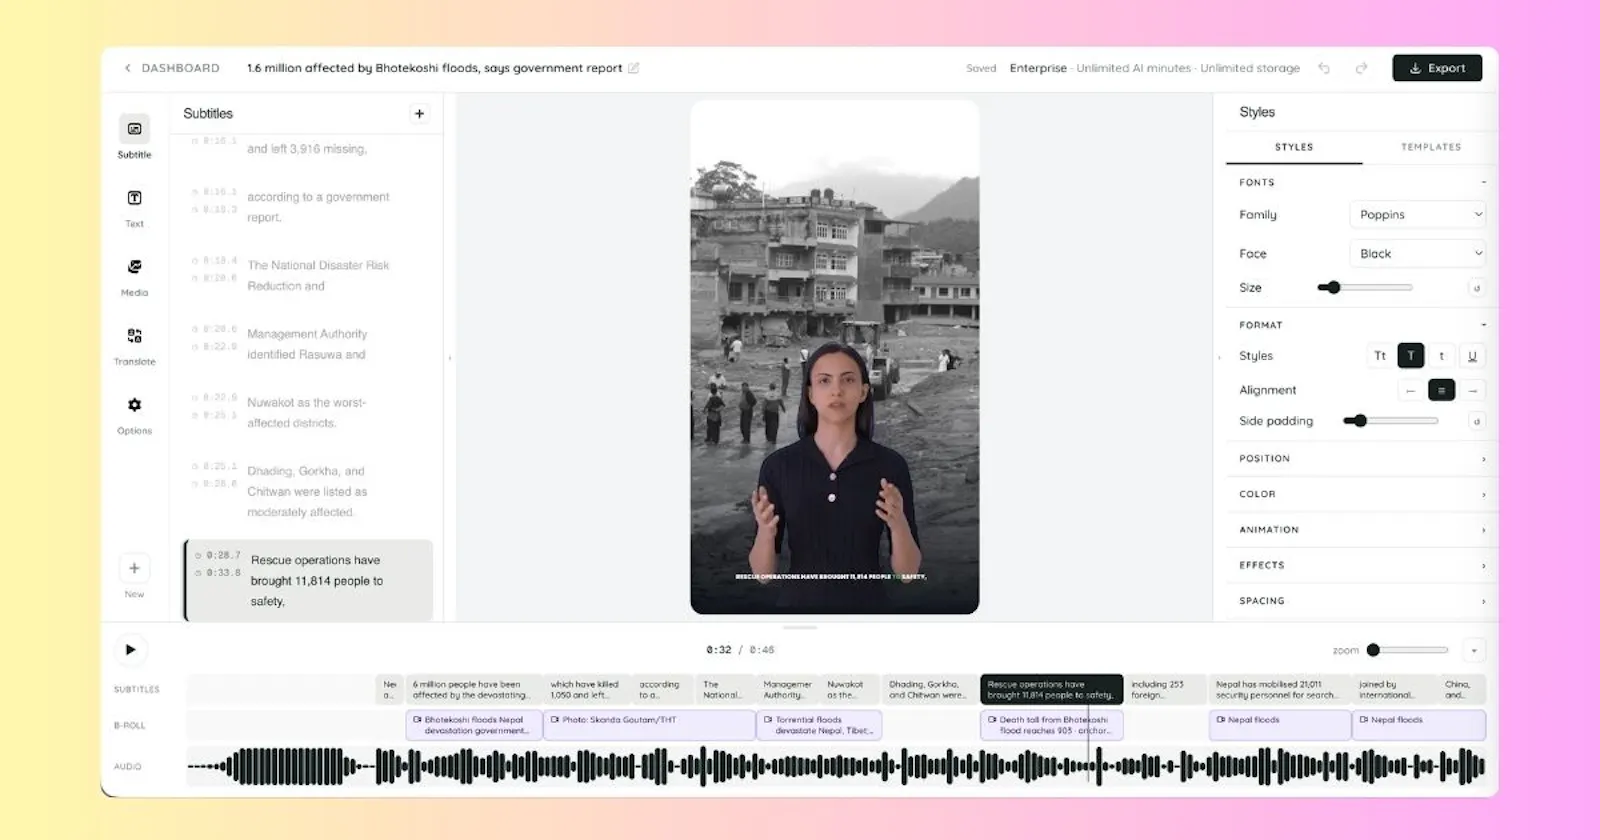Open the Translate tool in the sidebar
The width and height of the screenshot is (1600, 840).
click(134, 344)
